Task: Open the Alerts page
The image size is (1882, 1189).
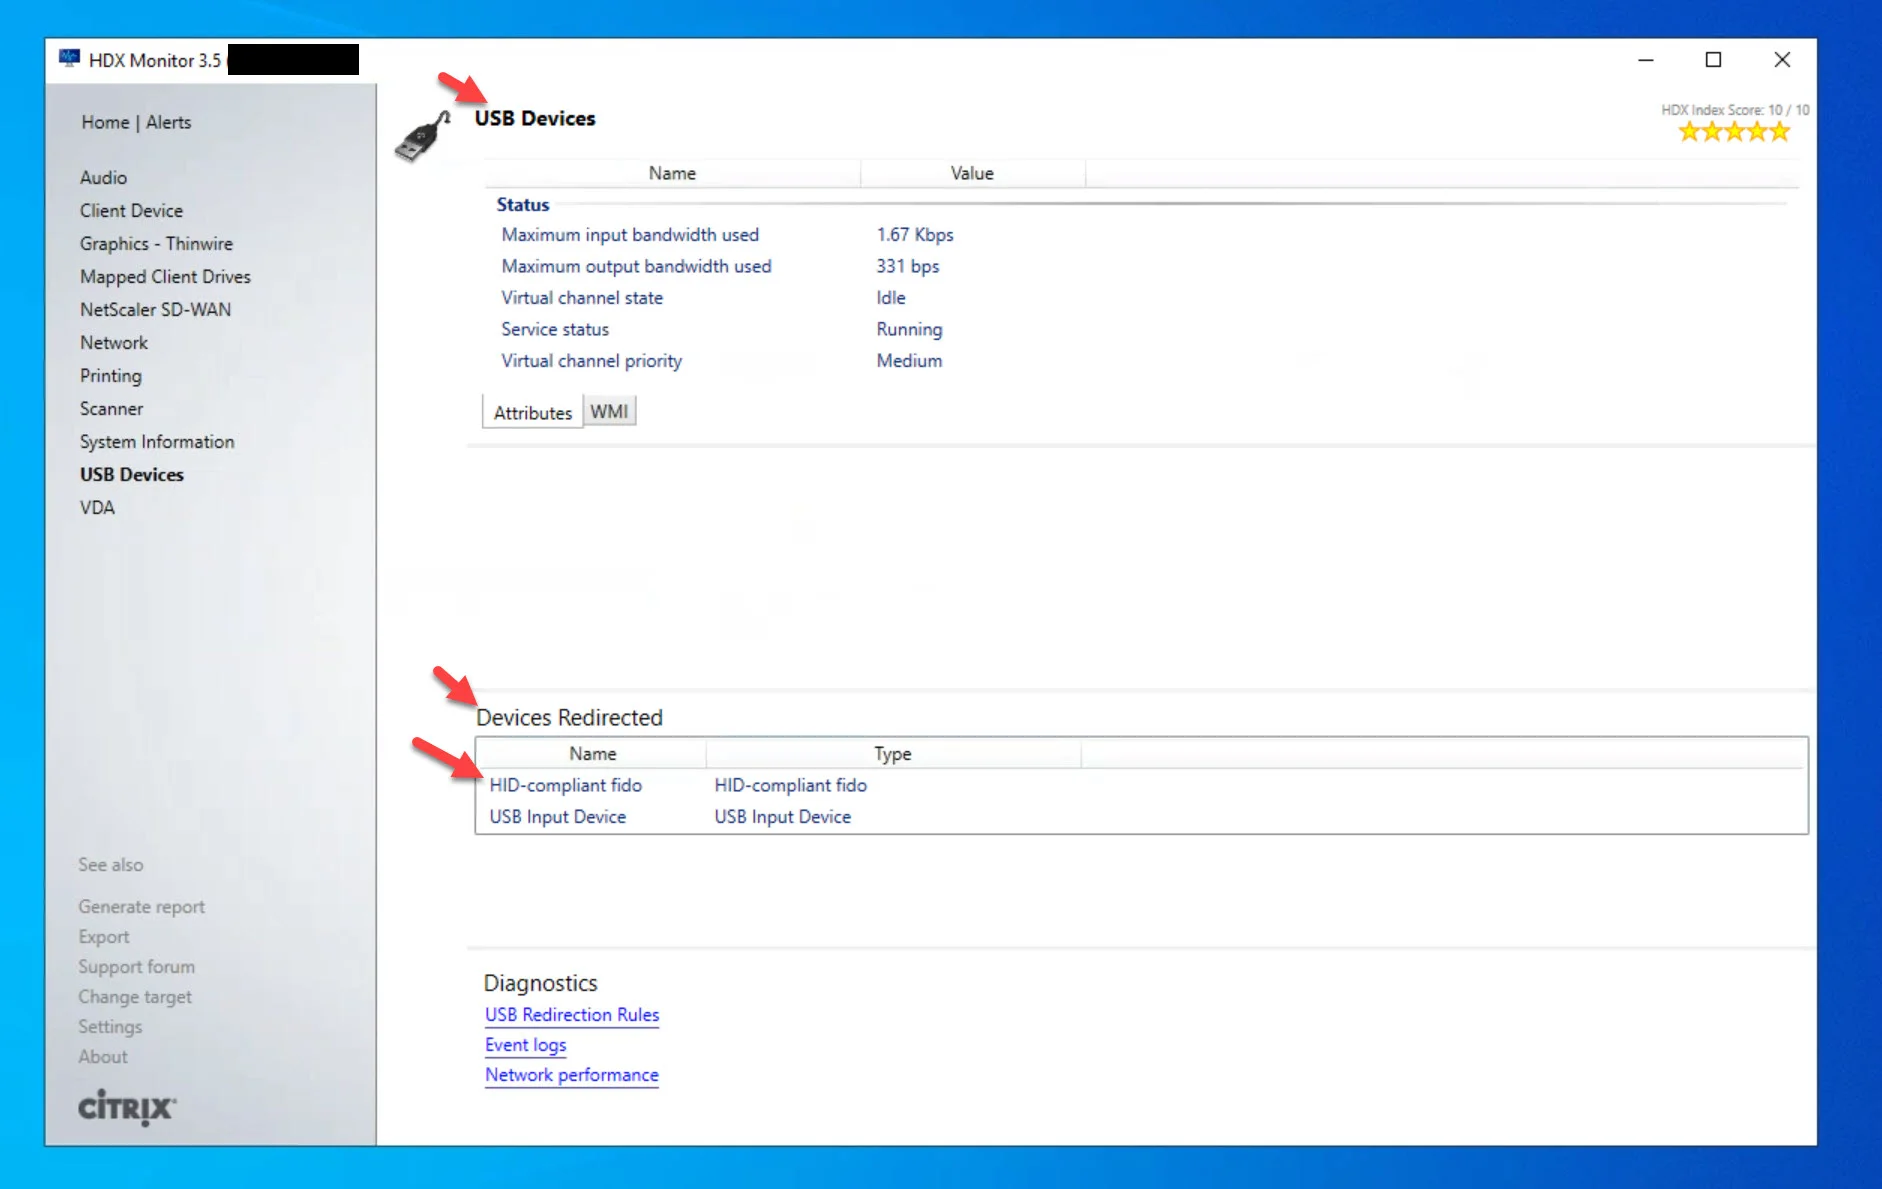Action: [168, 122]
